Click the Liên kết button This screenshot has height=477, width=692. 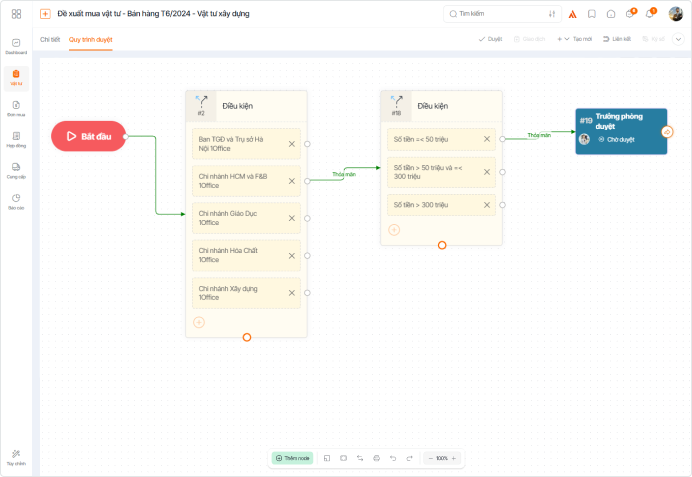coord(617,39)
